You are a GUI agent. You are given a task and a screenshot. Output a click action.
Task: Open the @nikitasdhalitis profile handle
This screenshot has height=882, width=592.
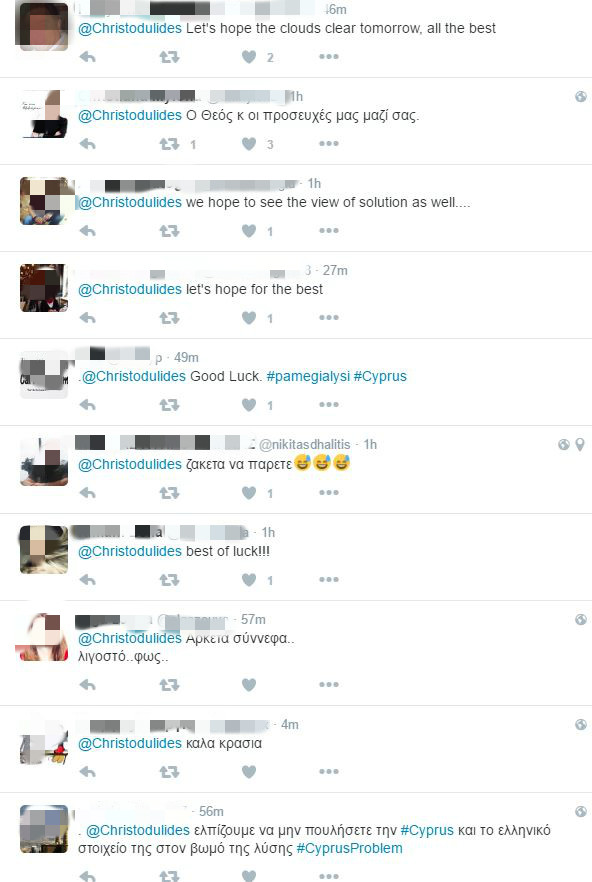[x=304, y=444]
